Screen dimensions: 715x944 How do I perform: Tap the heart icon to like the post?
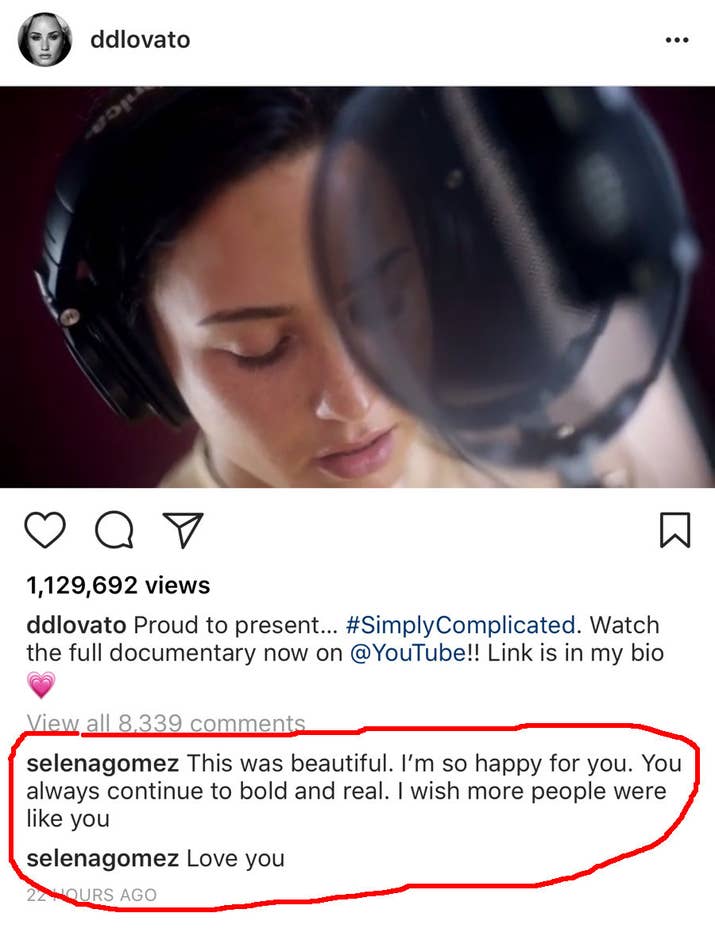tap(43, 530)
